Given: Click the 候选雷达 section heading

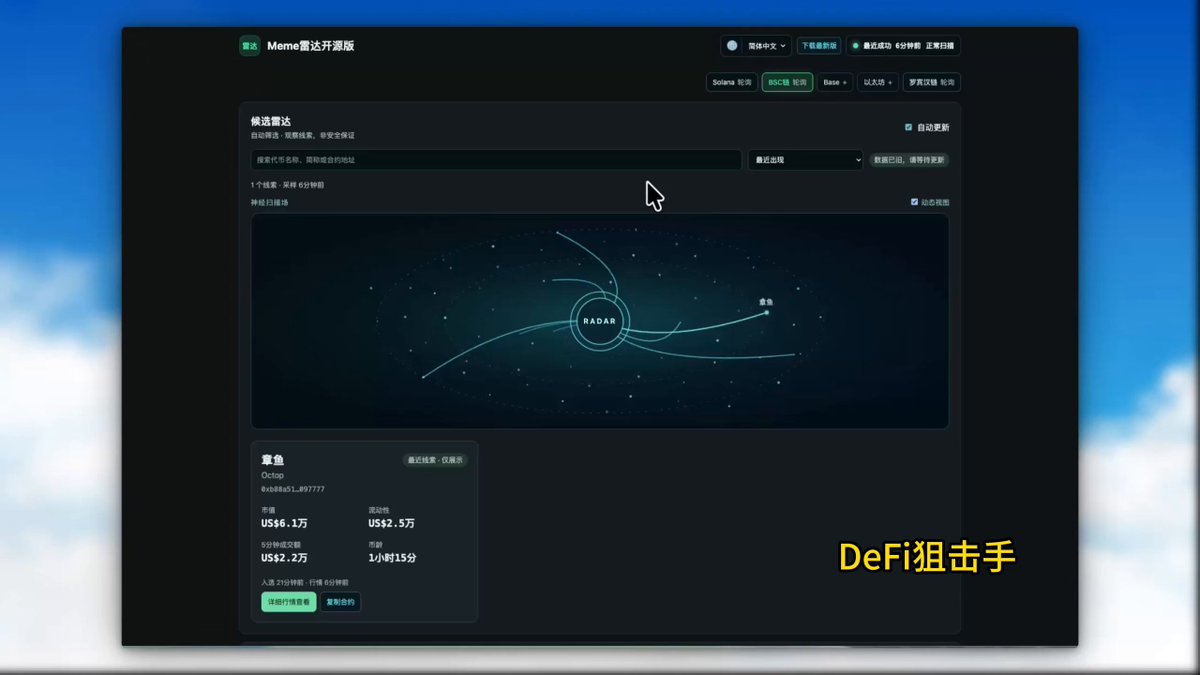Looking at the screenshot, I should click(271, 121).
